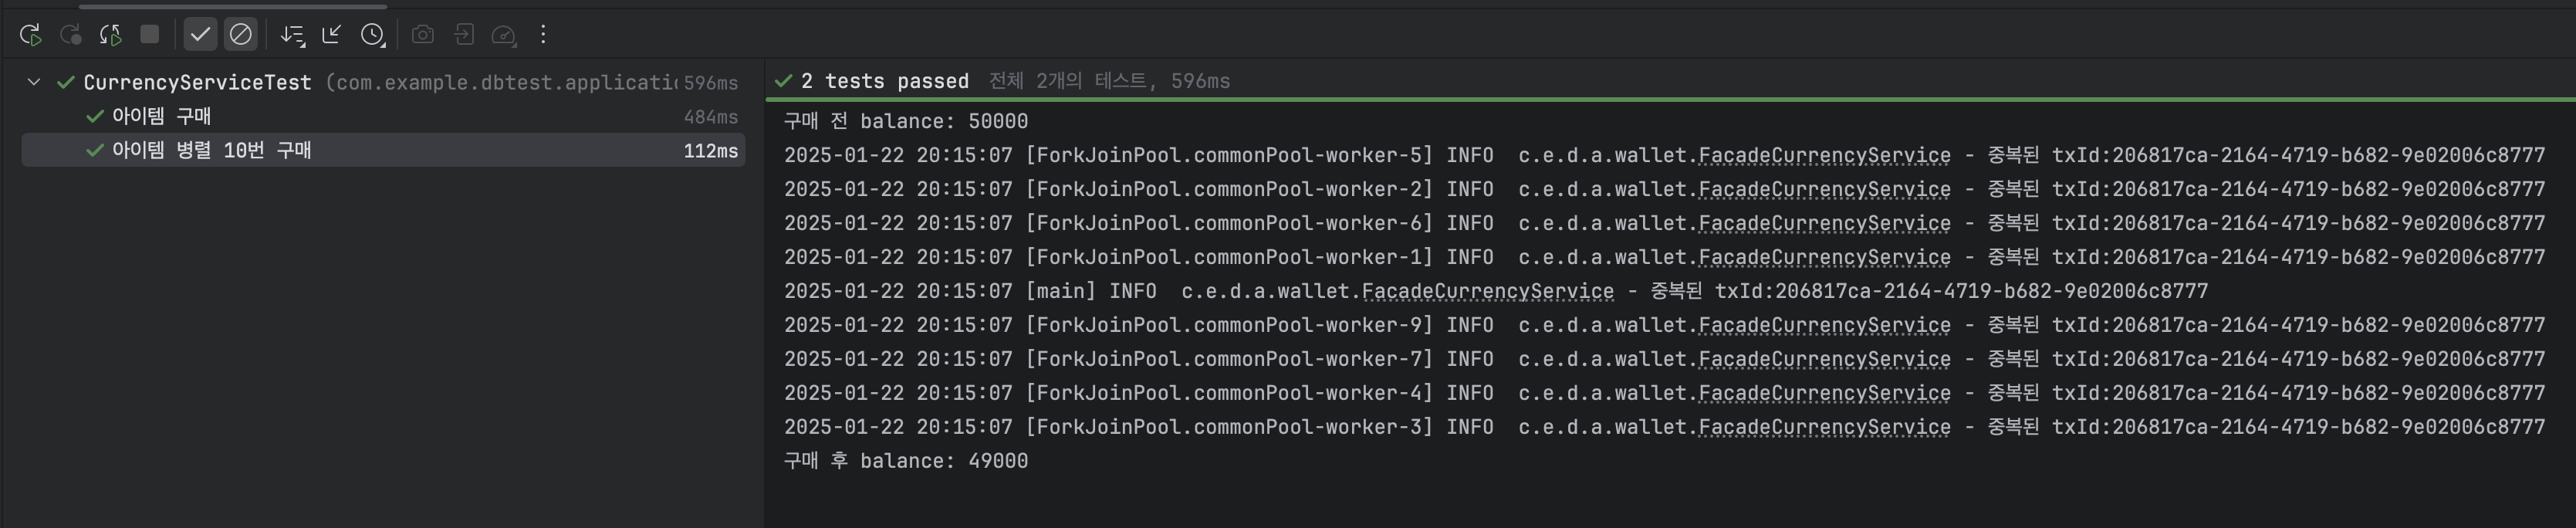2576x528 pixels.
Task: Click the import tests arrow icon
Action: (x=464, y=35)
